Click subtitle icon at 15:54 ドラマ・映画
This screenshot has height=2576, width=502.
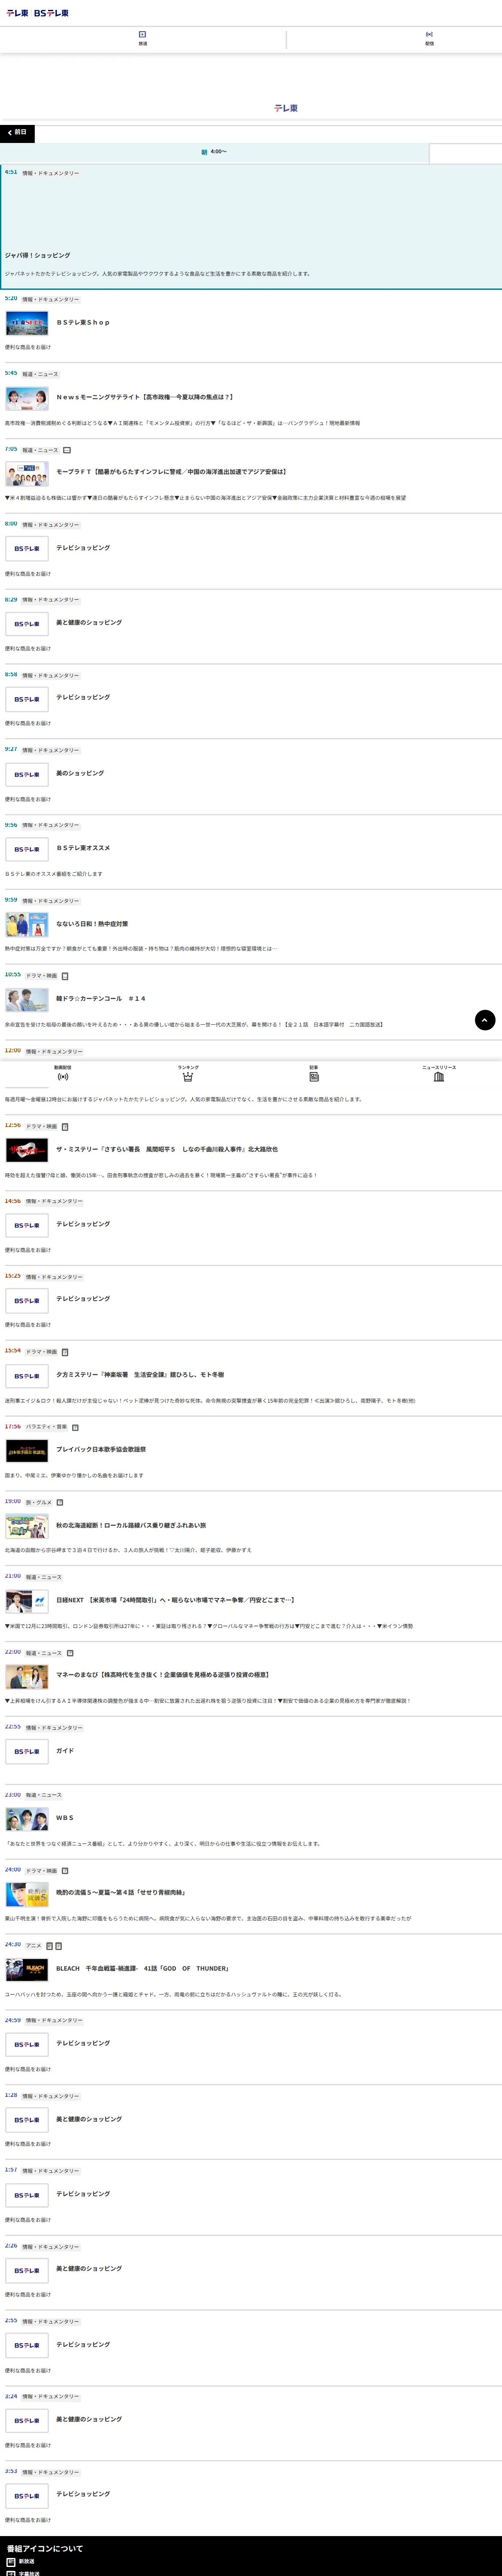click(65, 1352)
